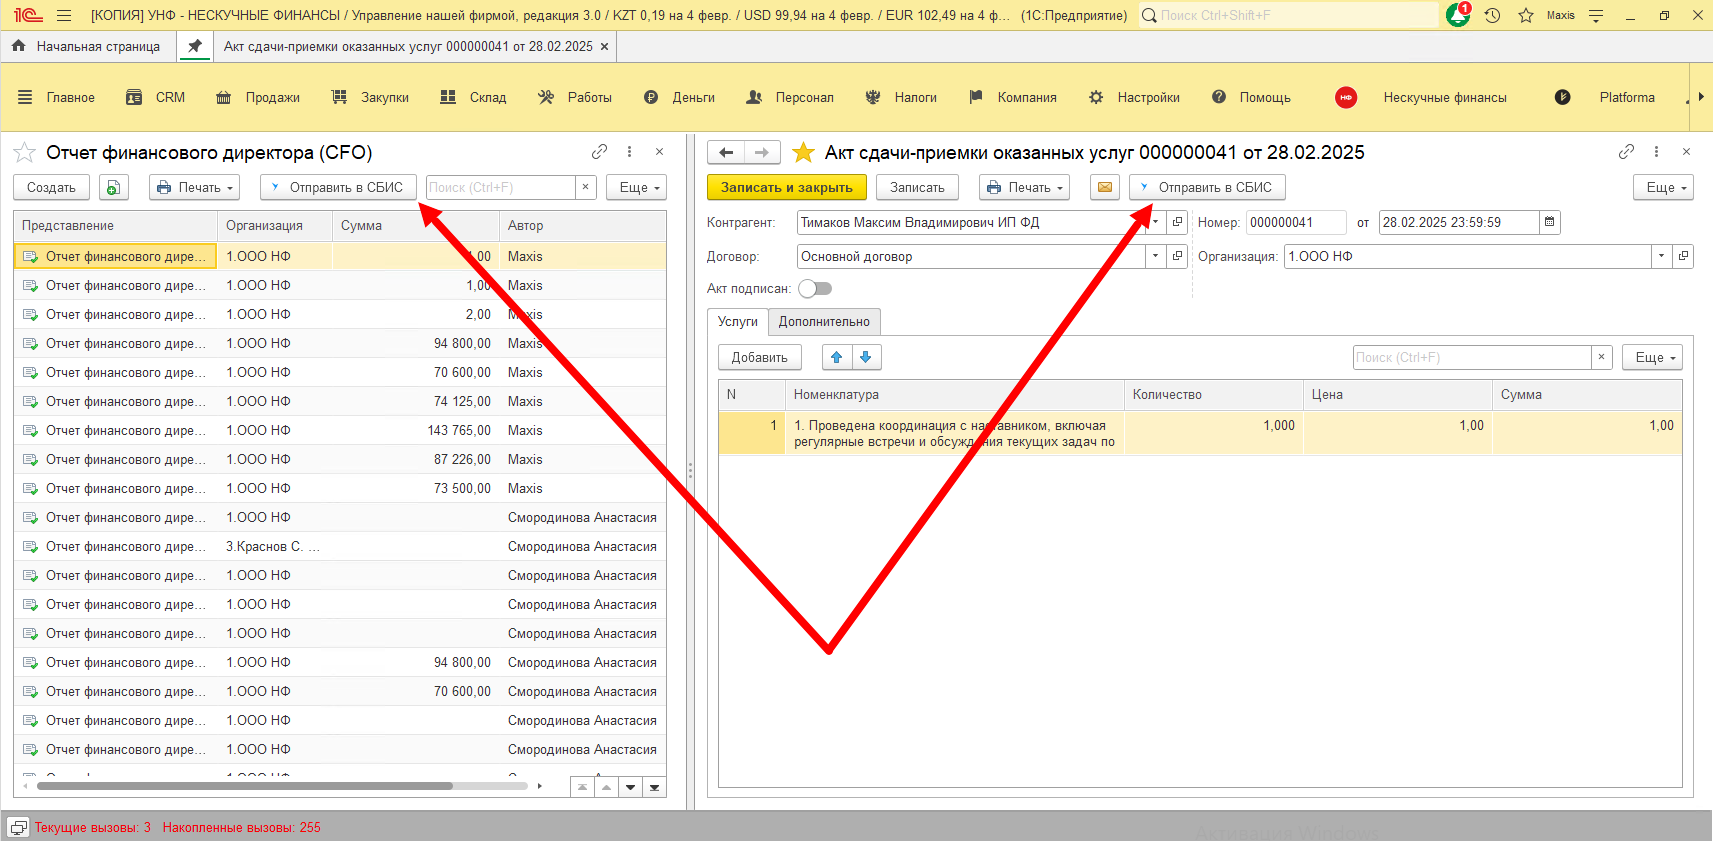The width and height of the screenshot is (1713, 841).
Task: Move the service row up with arrow icon
Action: click(837, 357)
